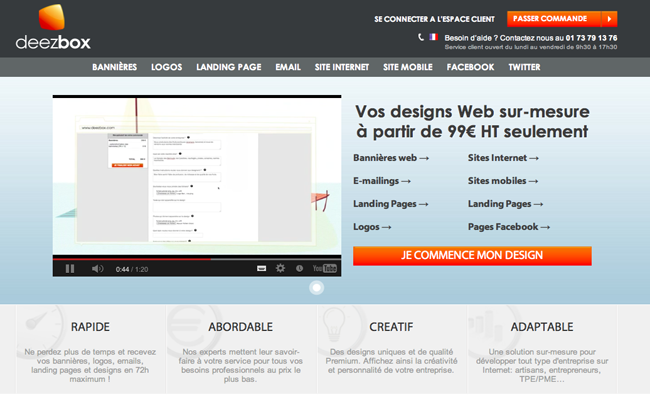
Task: Click the ADAPTABLE heading
Action: point(542,327)
